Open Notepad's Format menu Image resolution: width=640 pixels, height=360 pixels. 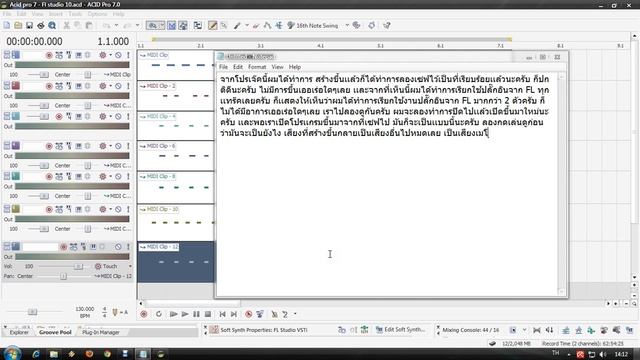[x=257, y=67]
